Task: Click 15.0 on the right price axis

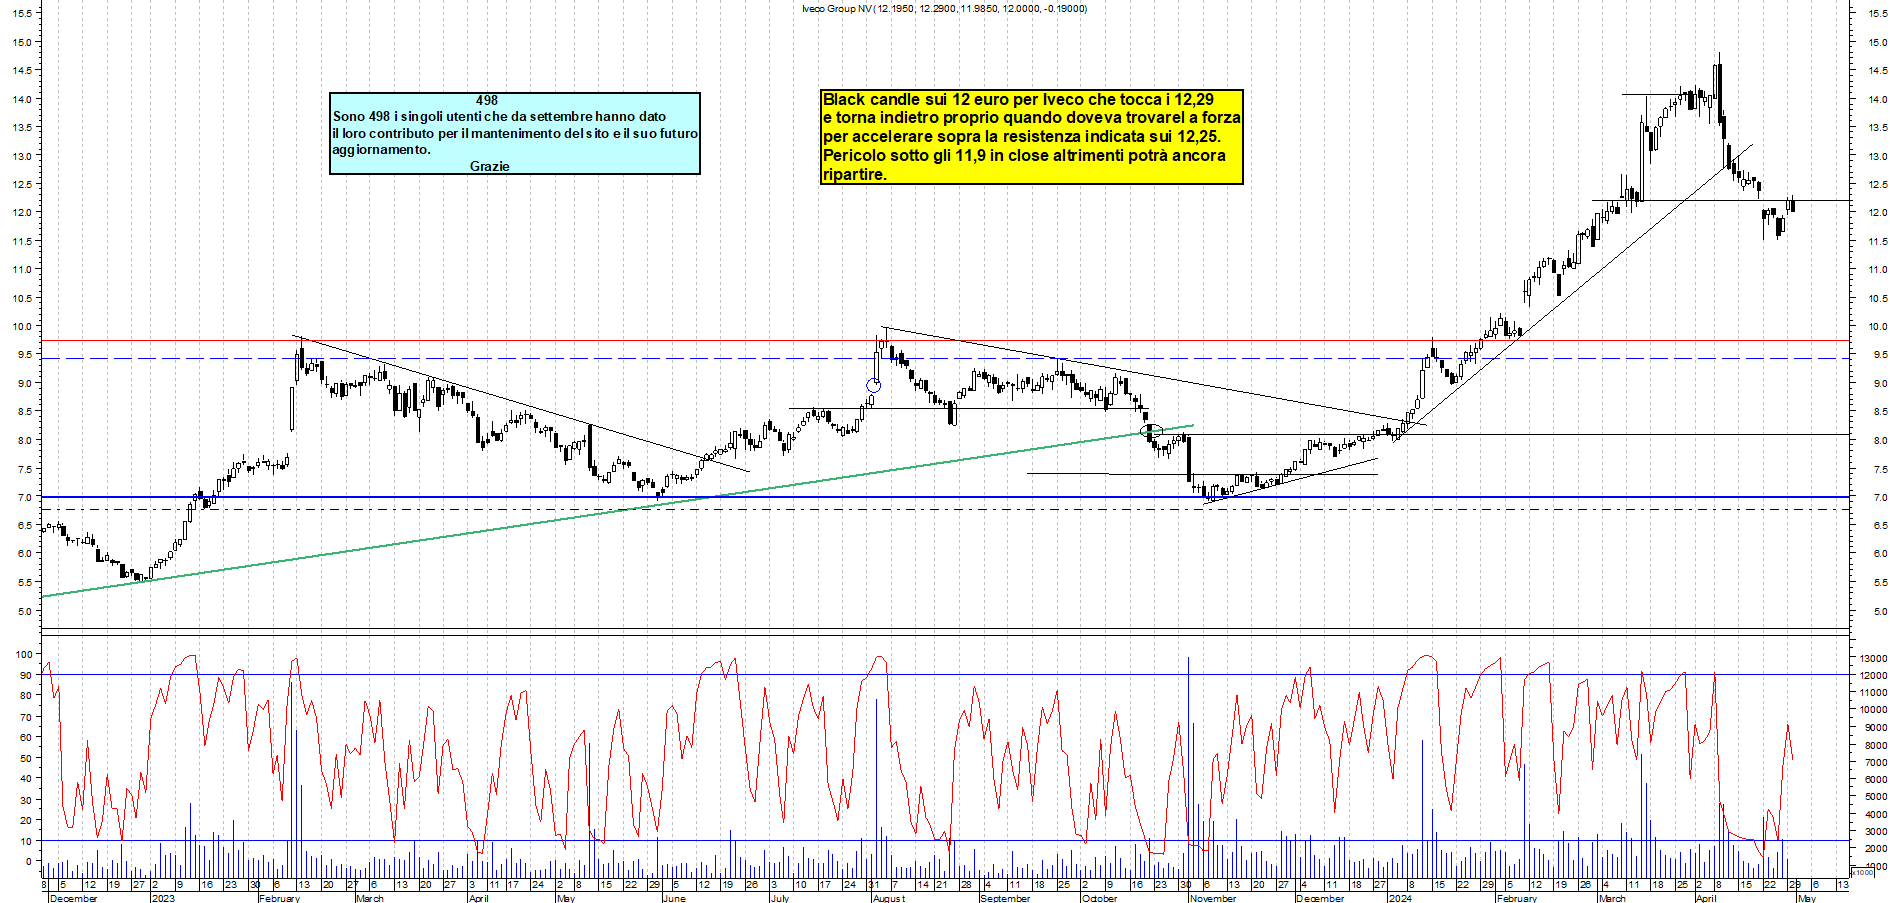Action: coord(1877,42)
